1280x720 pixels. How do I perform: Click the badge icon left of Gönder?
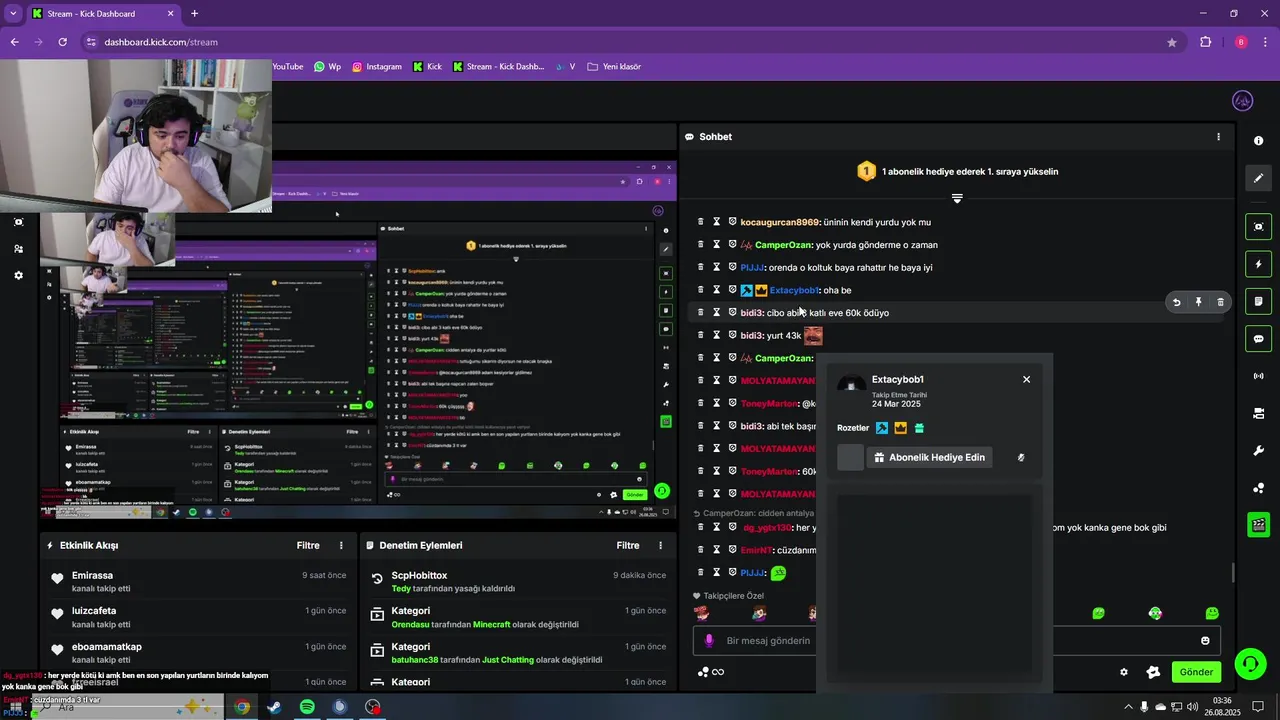point(1153,672)
